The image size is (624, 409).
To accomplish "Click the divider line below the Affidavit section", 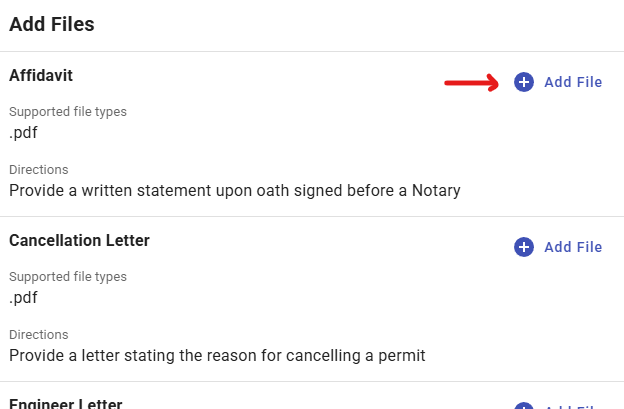I will 312,217.
